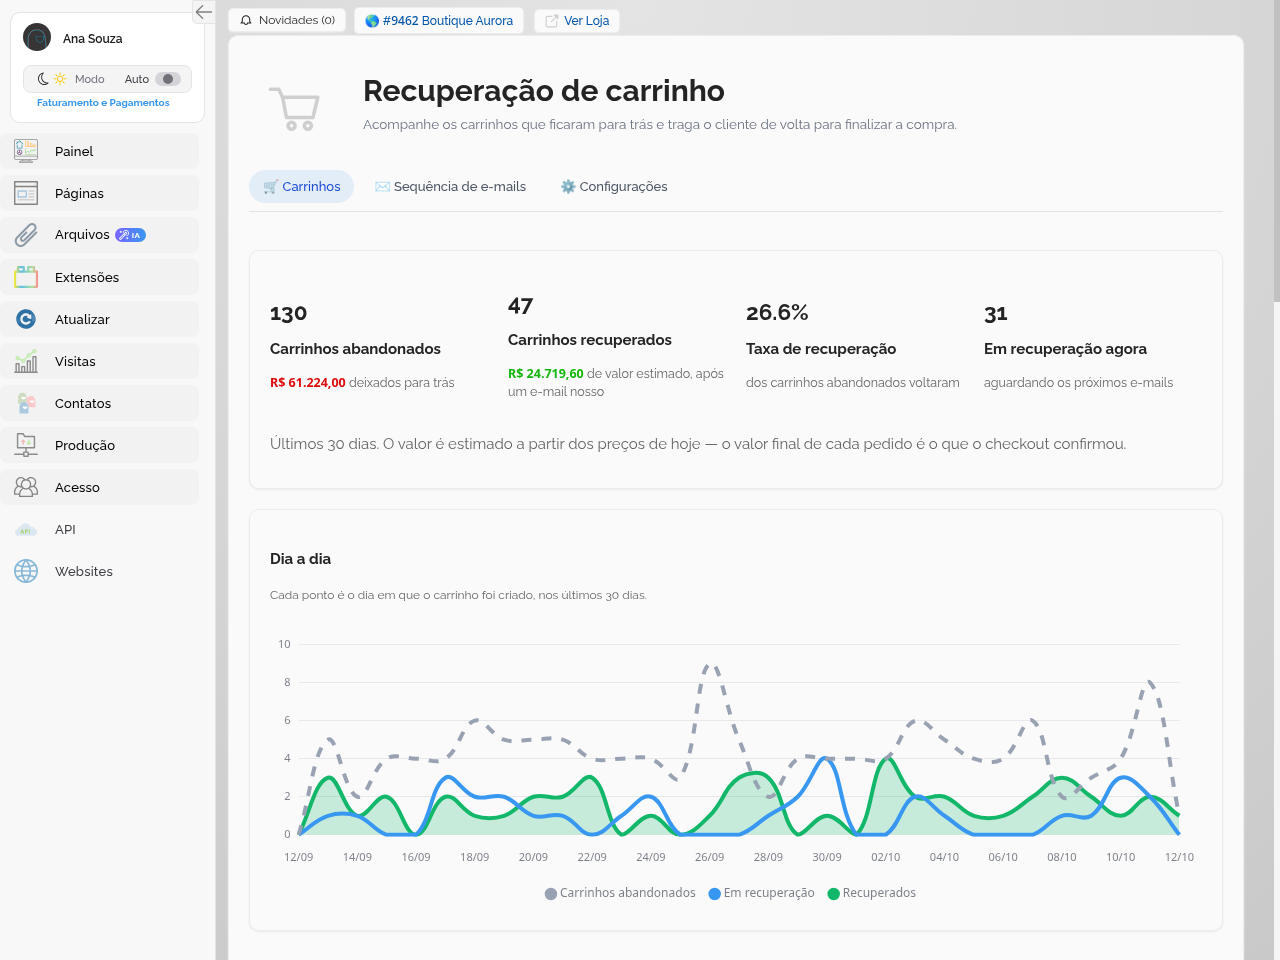Image resolution: width=1280 pixels, height=960 pixels.
Task: Select the Extensões icon in sidebar
Action: [x=26, y=277]
